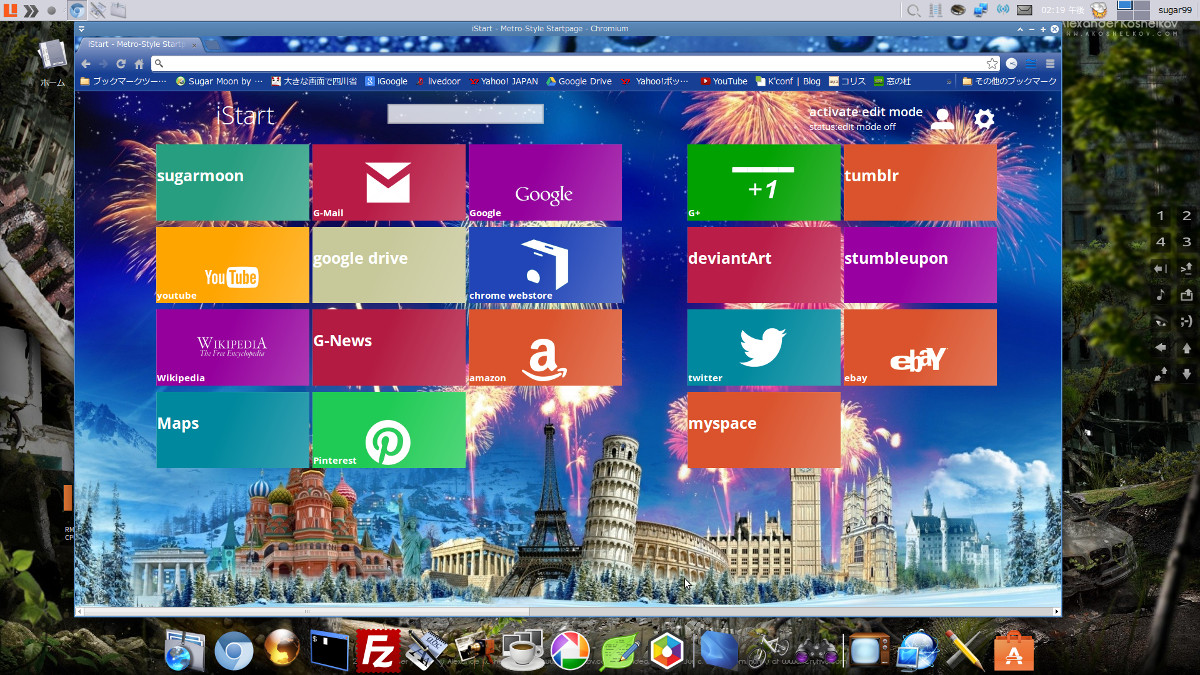The image size is (1200, 675).
Task: Open the YouTube bookmark in the bar
Action: 724,81
